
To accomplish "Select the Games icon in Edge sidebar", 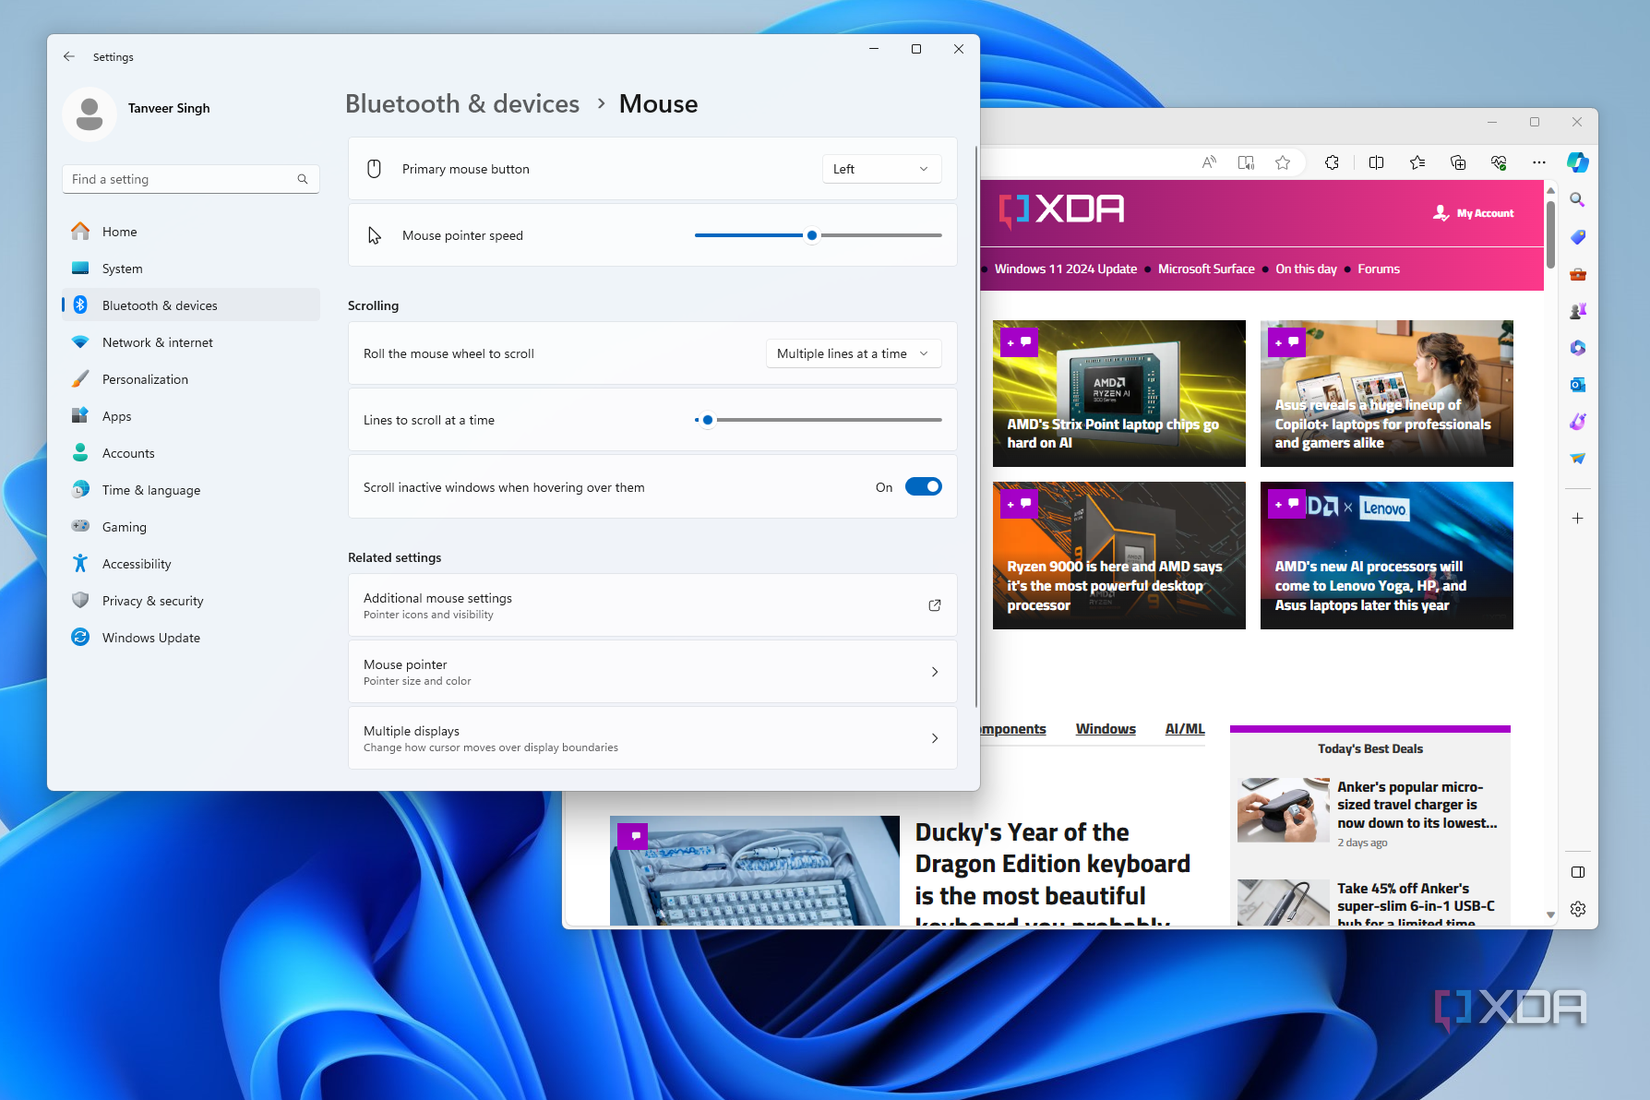I will click(x=1578, y=311).
